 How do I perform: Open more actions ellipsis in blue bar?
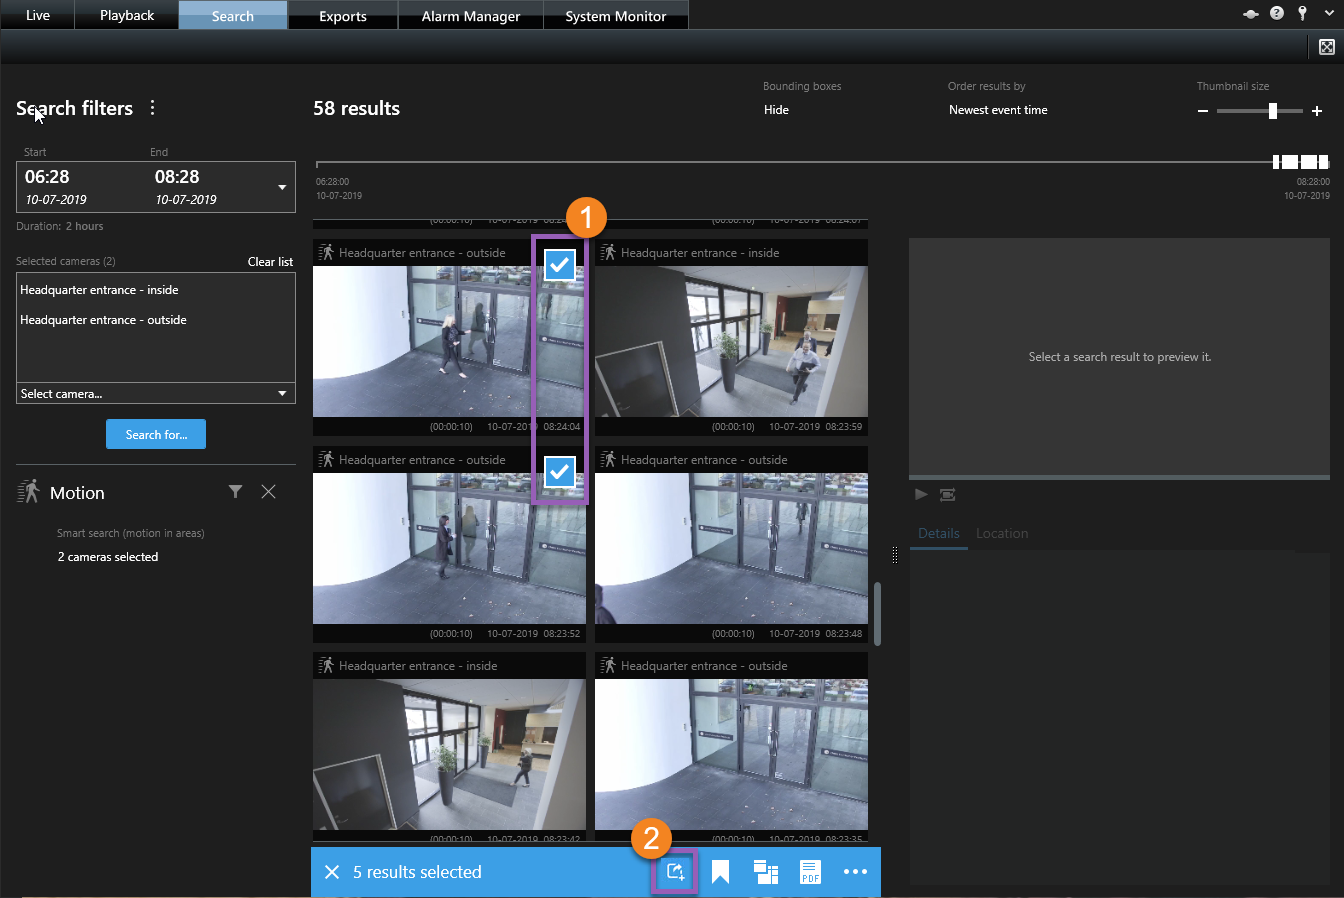click(x=855, y=872)
